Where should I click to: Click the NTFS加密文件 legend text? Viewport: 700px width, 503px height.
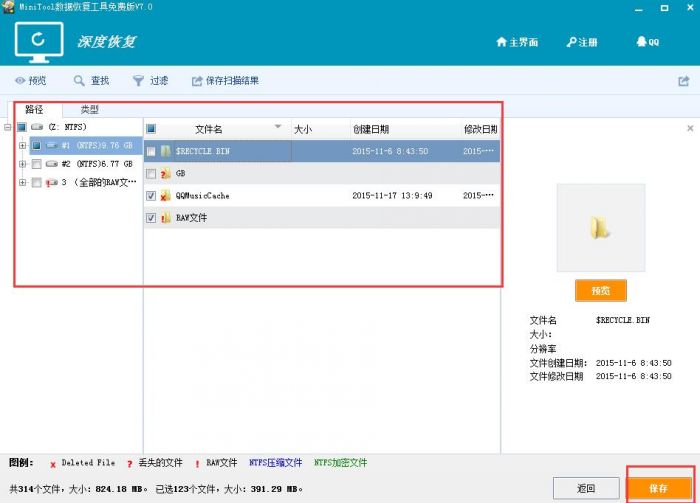click(341, 463)
